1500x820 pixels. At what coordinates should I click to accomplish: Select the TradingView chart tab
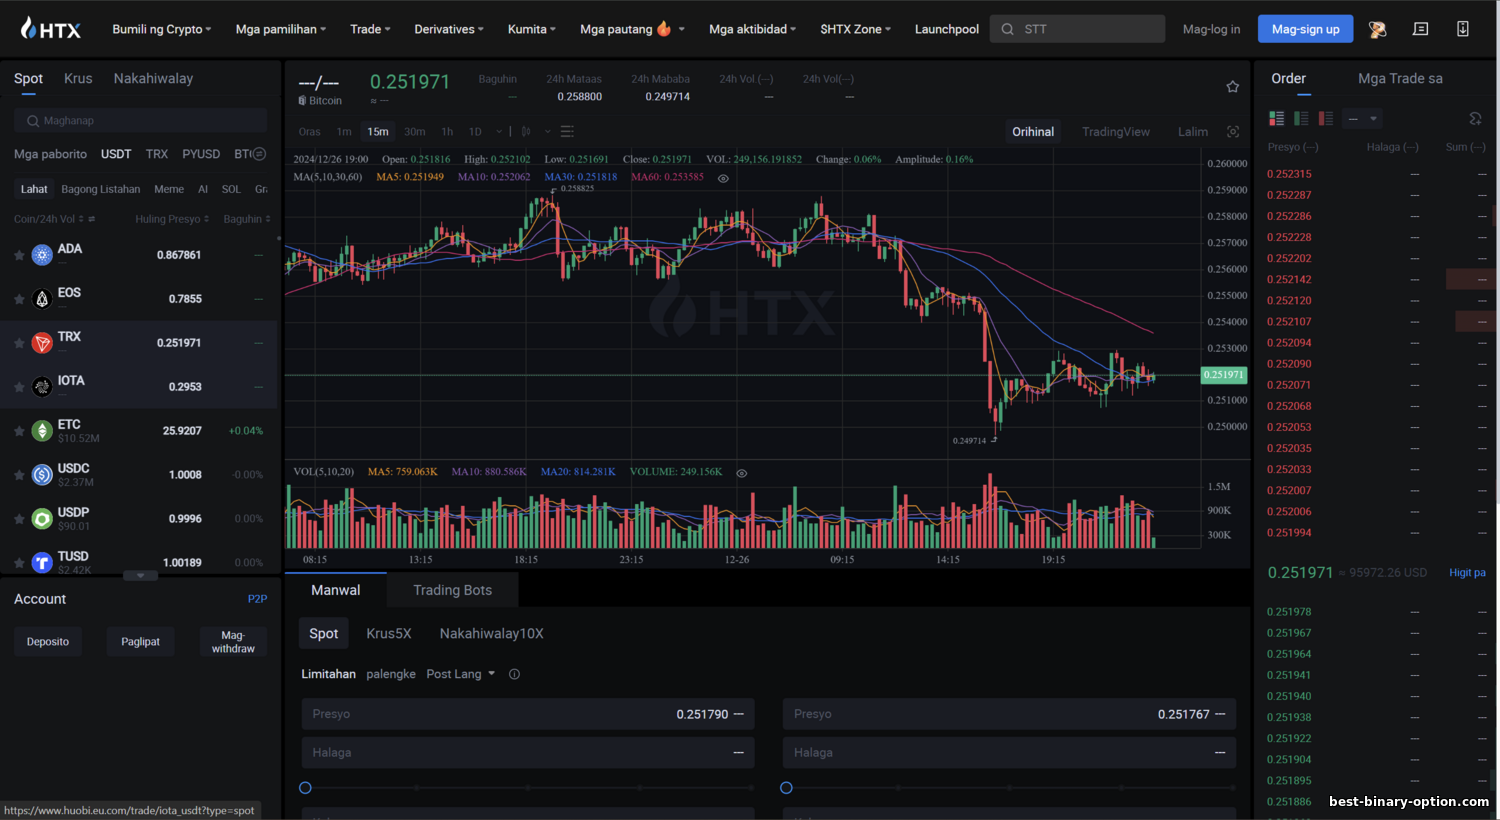1116,132
